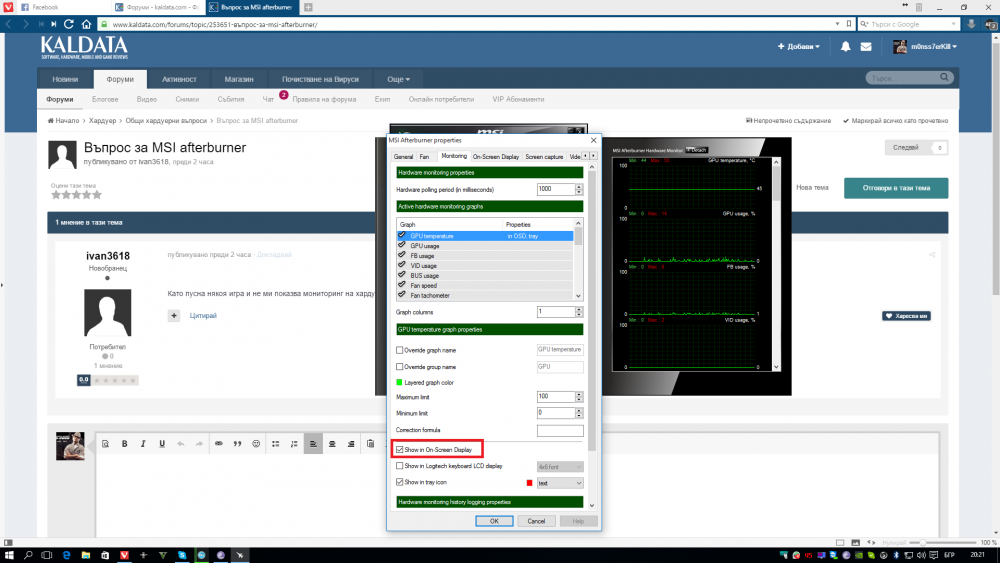This screenshot has width=1000, height=563.
Task: Click the Цитирай quote link
Action: tap(203, 316)
